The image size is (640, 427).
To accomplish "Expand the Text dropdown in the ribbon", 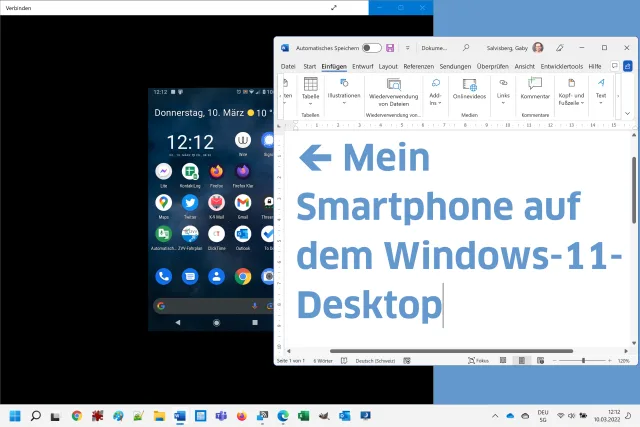I will (601, 92).
